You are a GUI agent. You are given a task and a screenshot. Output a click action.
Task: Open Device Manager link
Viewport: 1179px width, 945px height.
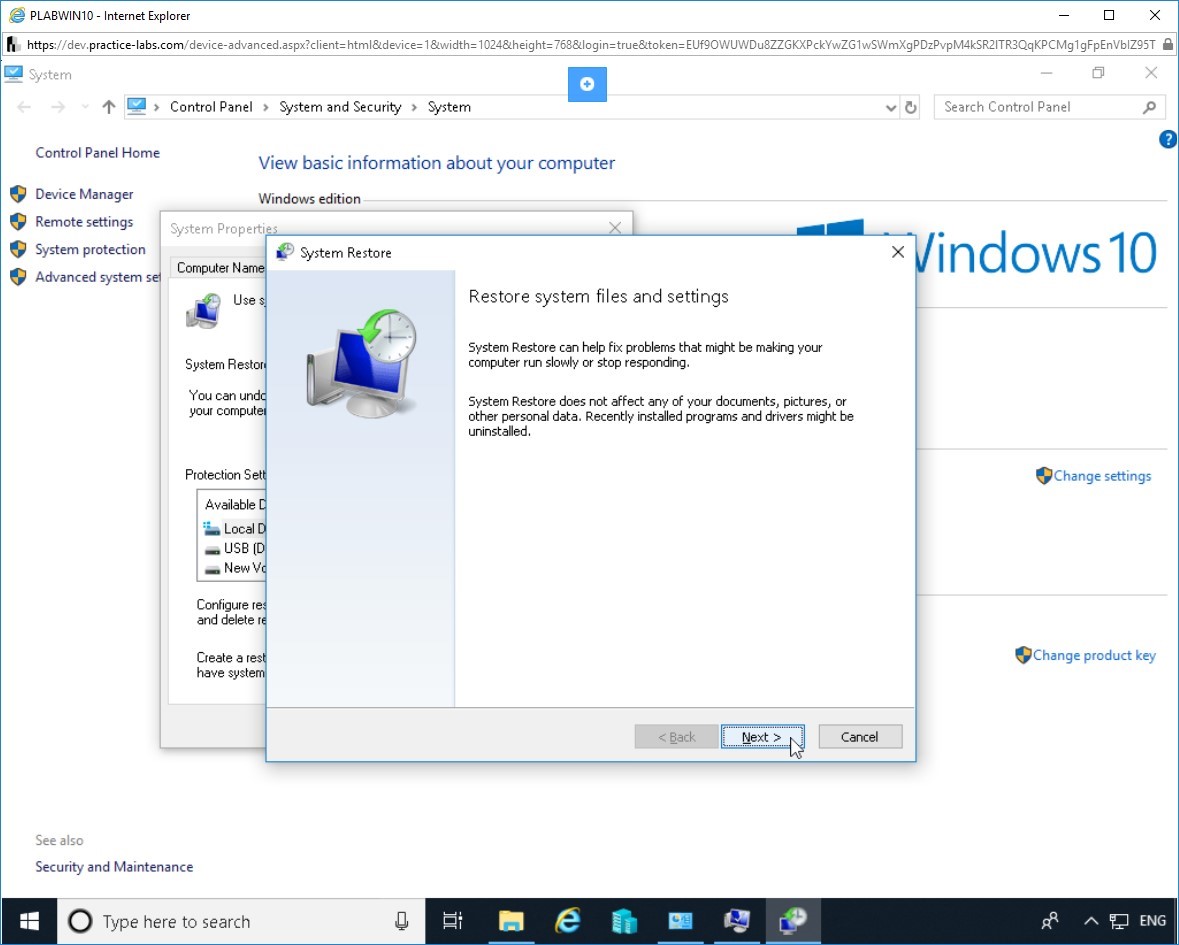click(84, 194)
